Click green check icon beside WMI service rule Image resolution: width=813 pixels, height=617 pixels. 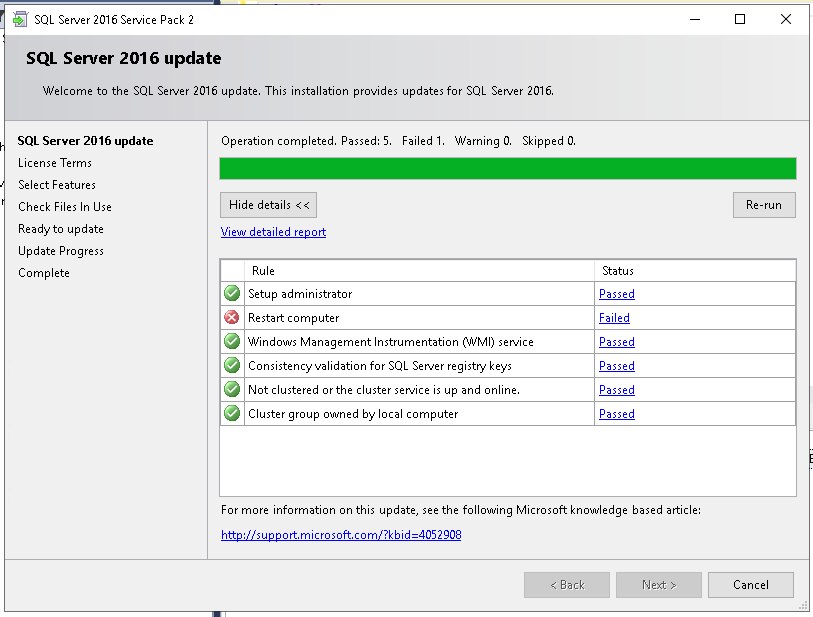tap(232, 341)
